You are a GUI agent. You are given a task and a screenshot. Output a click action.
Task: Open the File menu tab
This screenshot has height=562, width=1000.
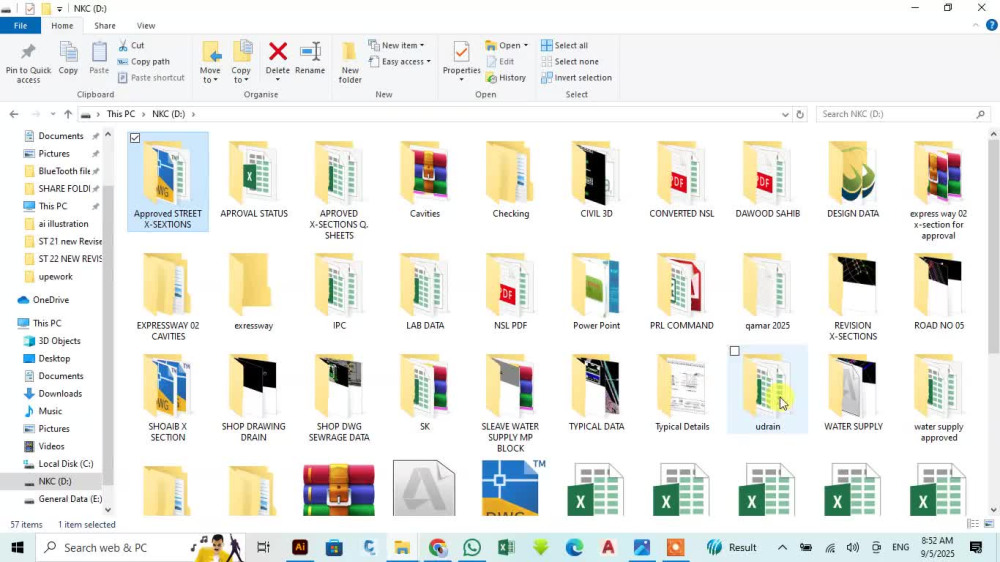point(20,26)
